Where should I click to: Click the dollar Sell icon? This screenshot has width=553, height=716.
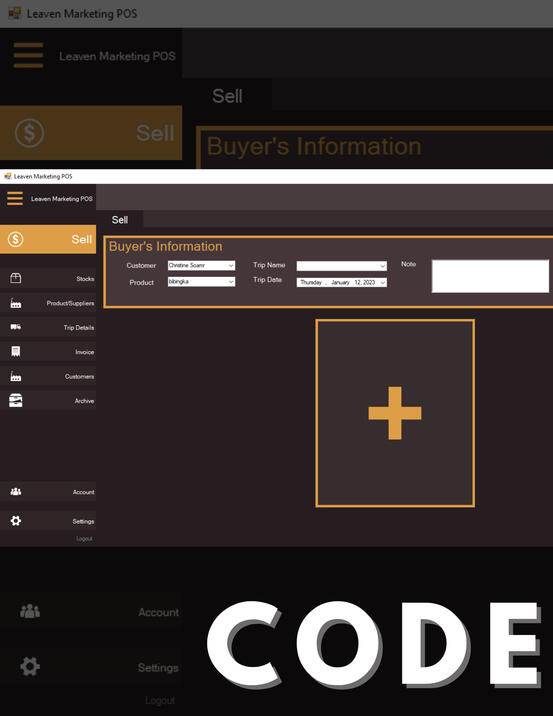click(x=16, y=239)
